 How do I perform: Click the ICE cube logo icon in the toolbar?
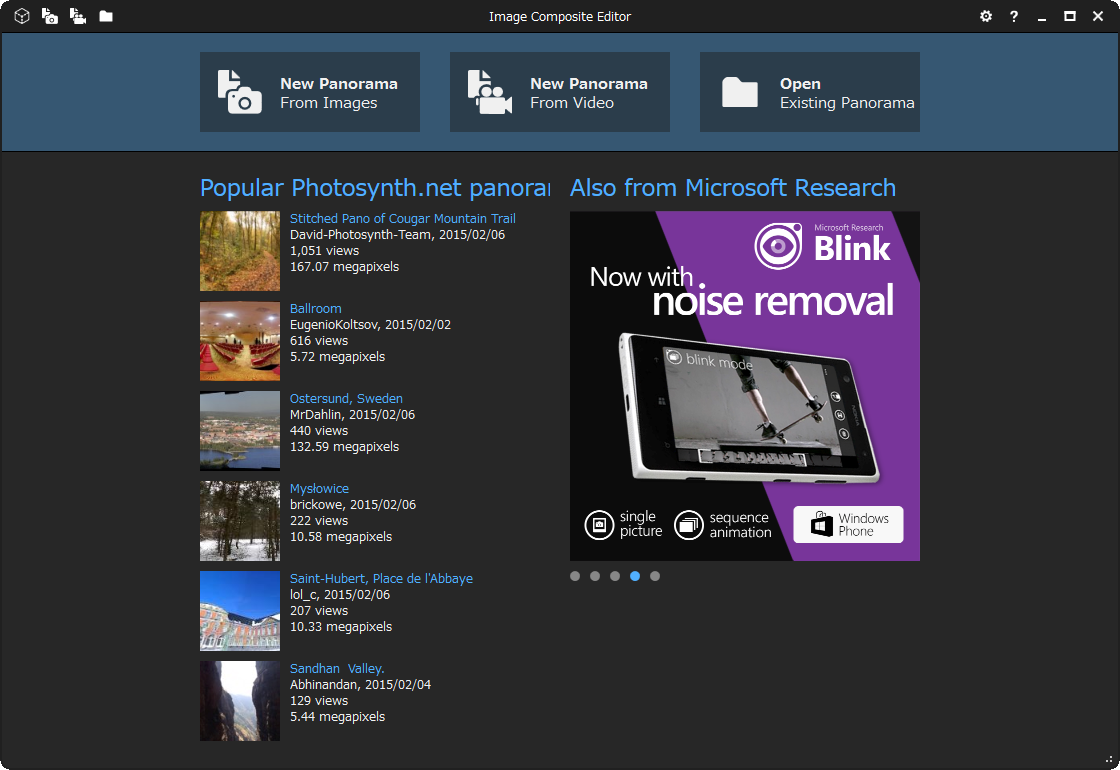(21, 16)
